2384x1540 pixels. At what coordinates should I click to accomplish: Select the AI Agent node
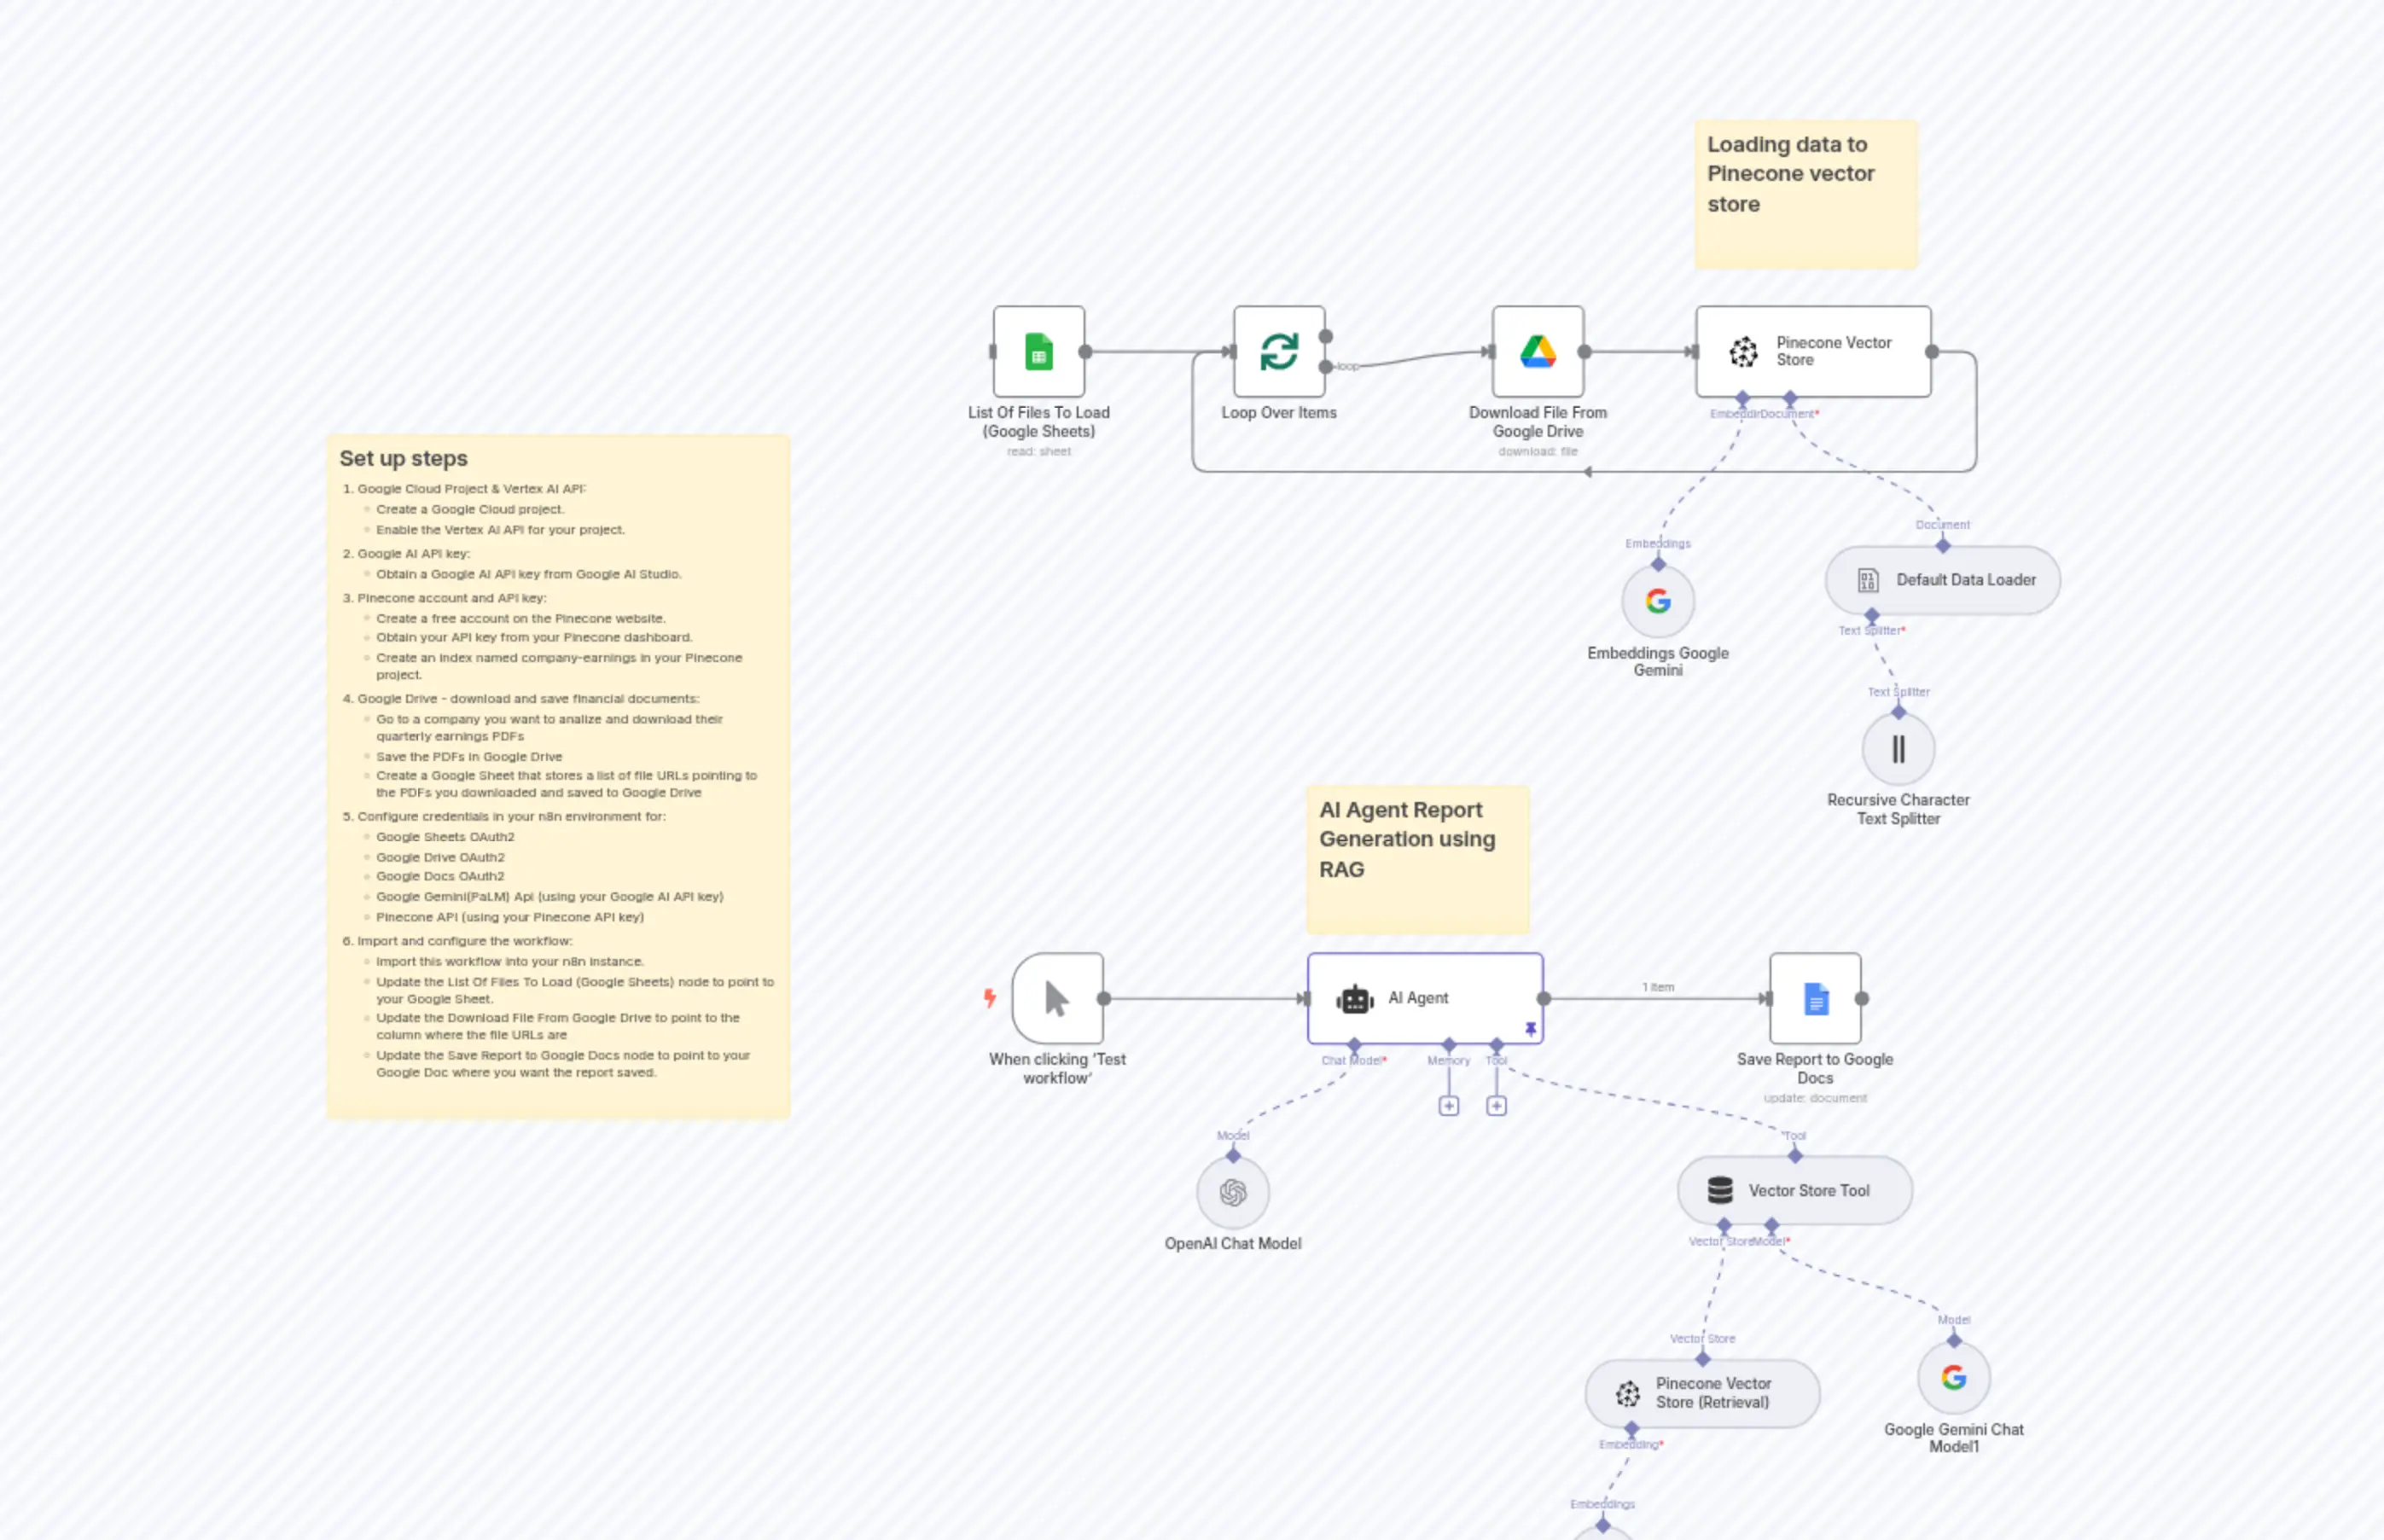(x=1424, y=998)
